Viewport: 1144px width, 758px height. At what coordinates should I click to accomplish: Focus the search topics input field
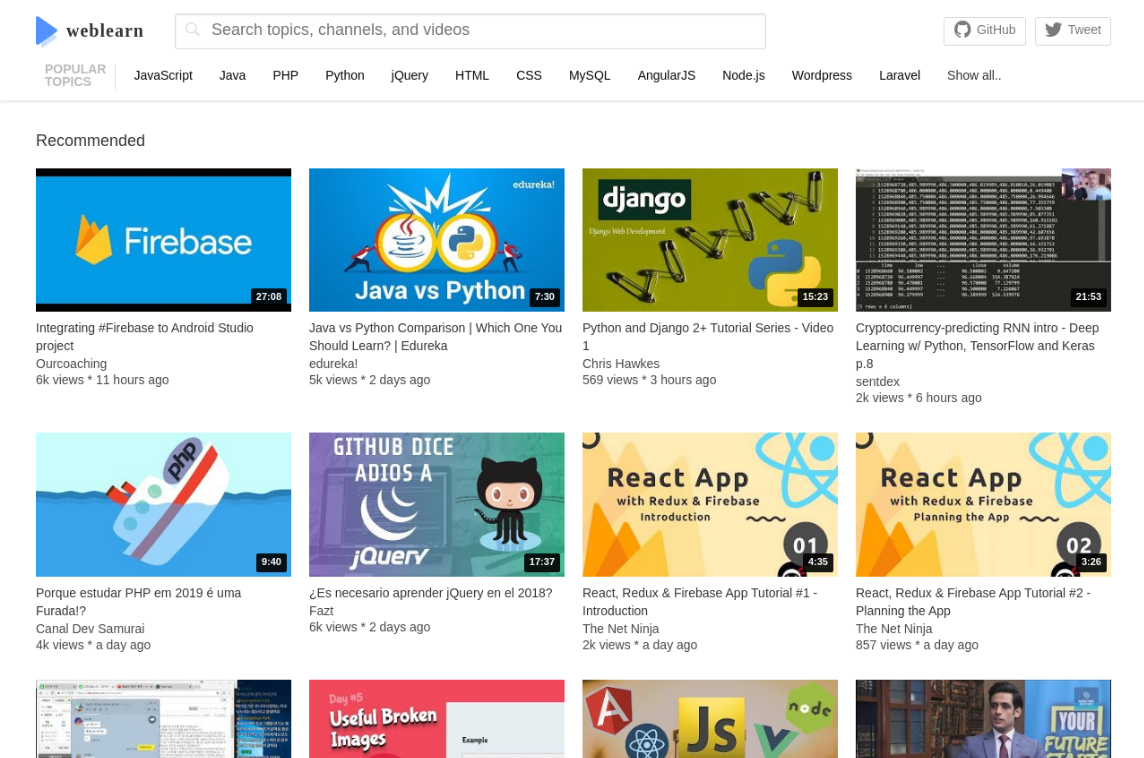point(470,31)
